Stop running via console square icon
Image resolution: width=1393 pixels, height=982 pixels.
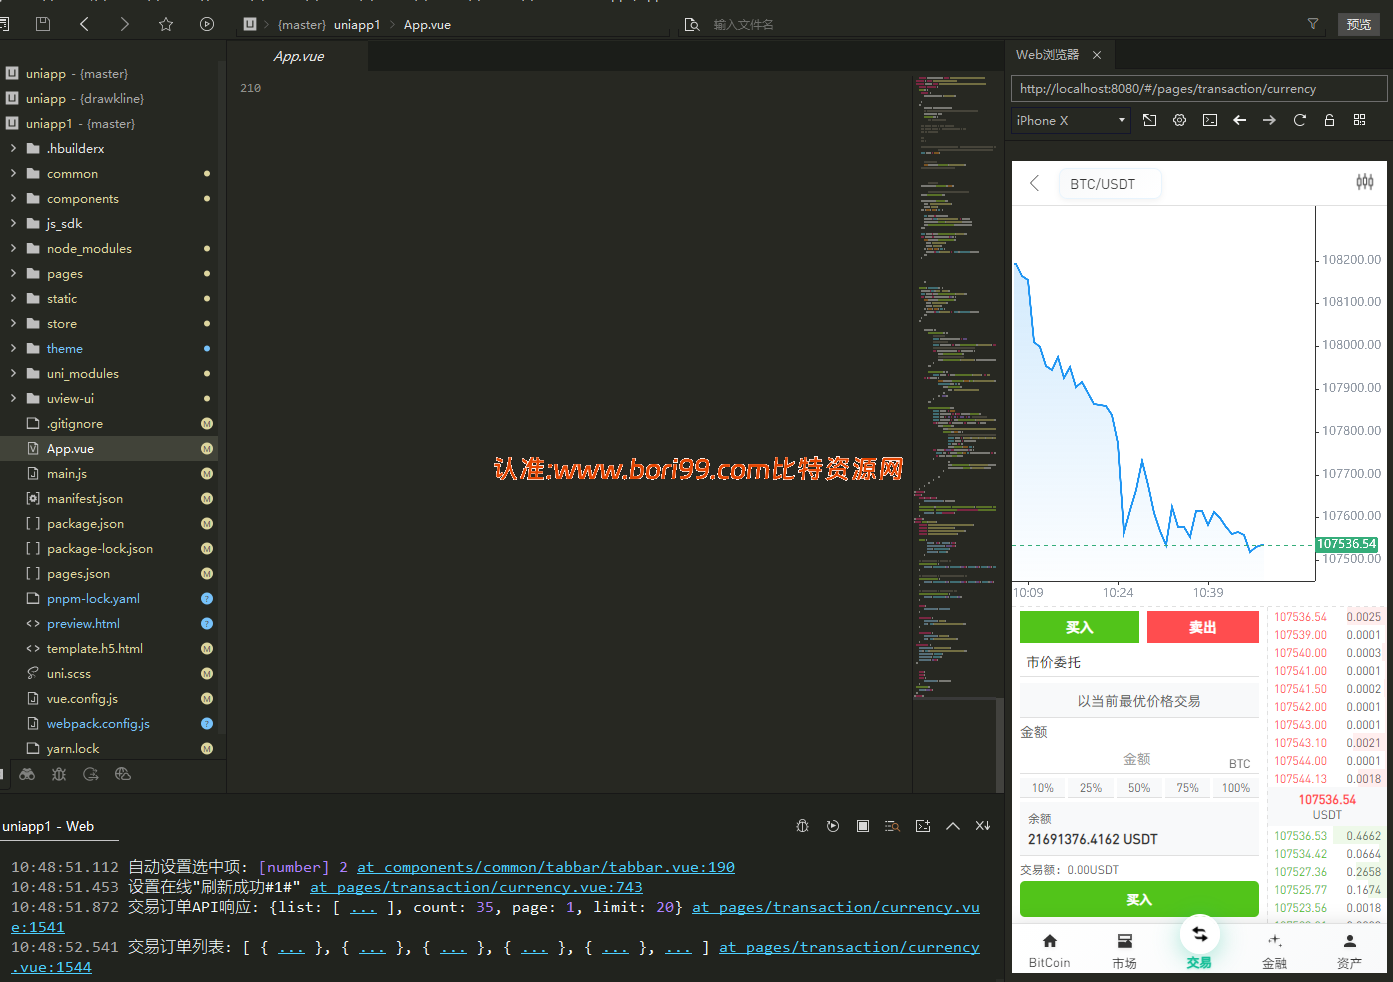tap(863, 826)
